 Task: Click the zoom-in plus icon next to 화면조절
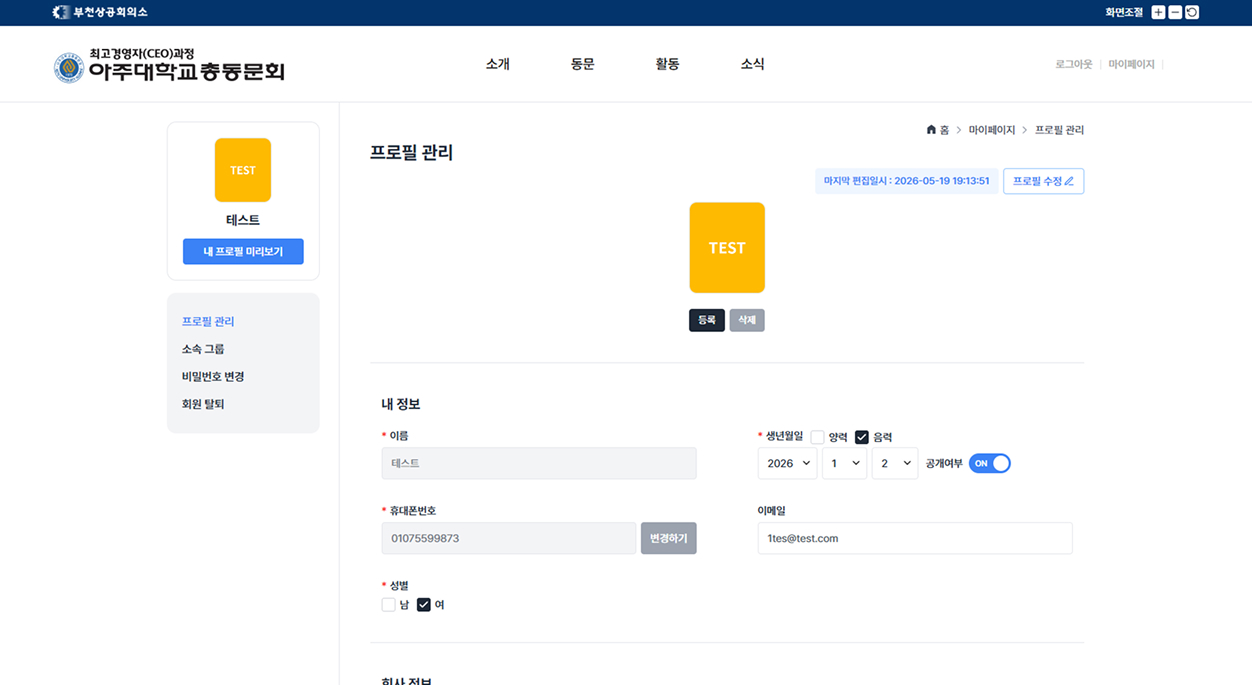(1158, 12)
